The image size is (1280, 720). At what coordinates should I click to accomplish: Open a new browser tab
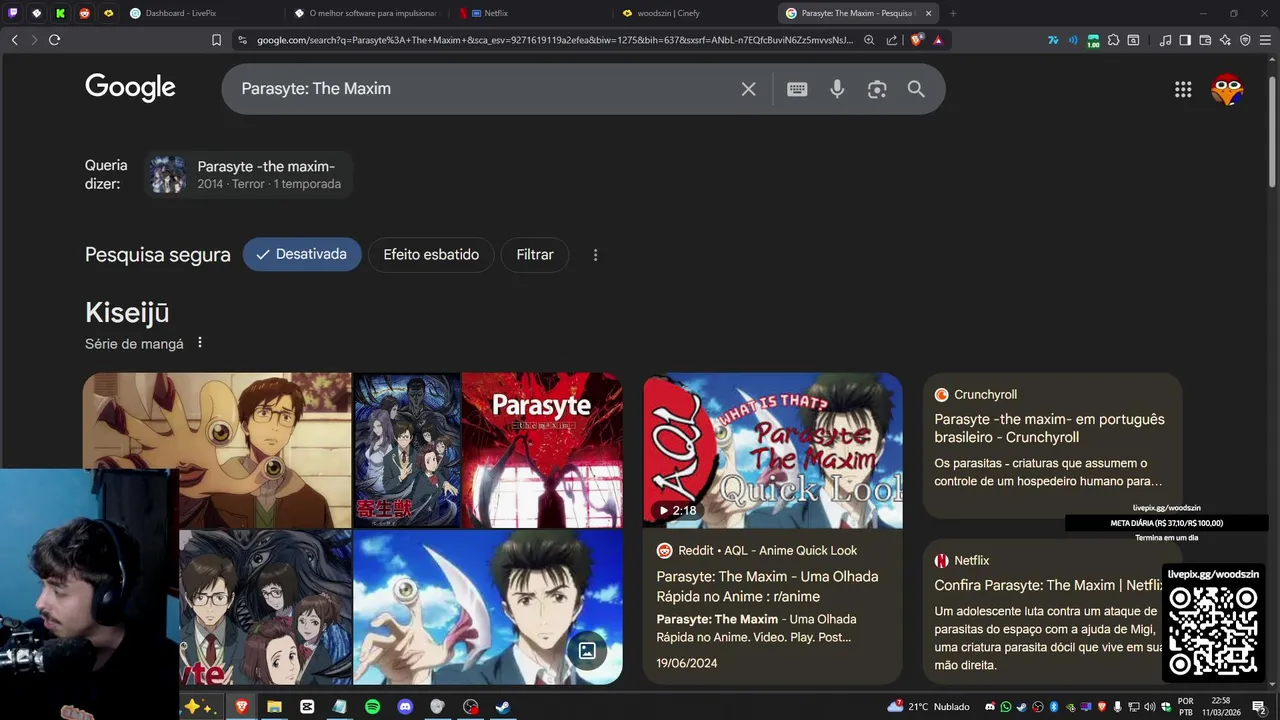[953, 13]
